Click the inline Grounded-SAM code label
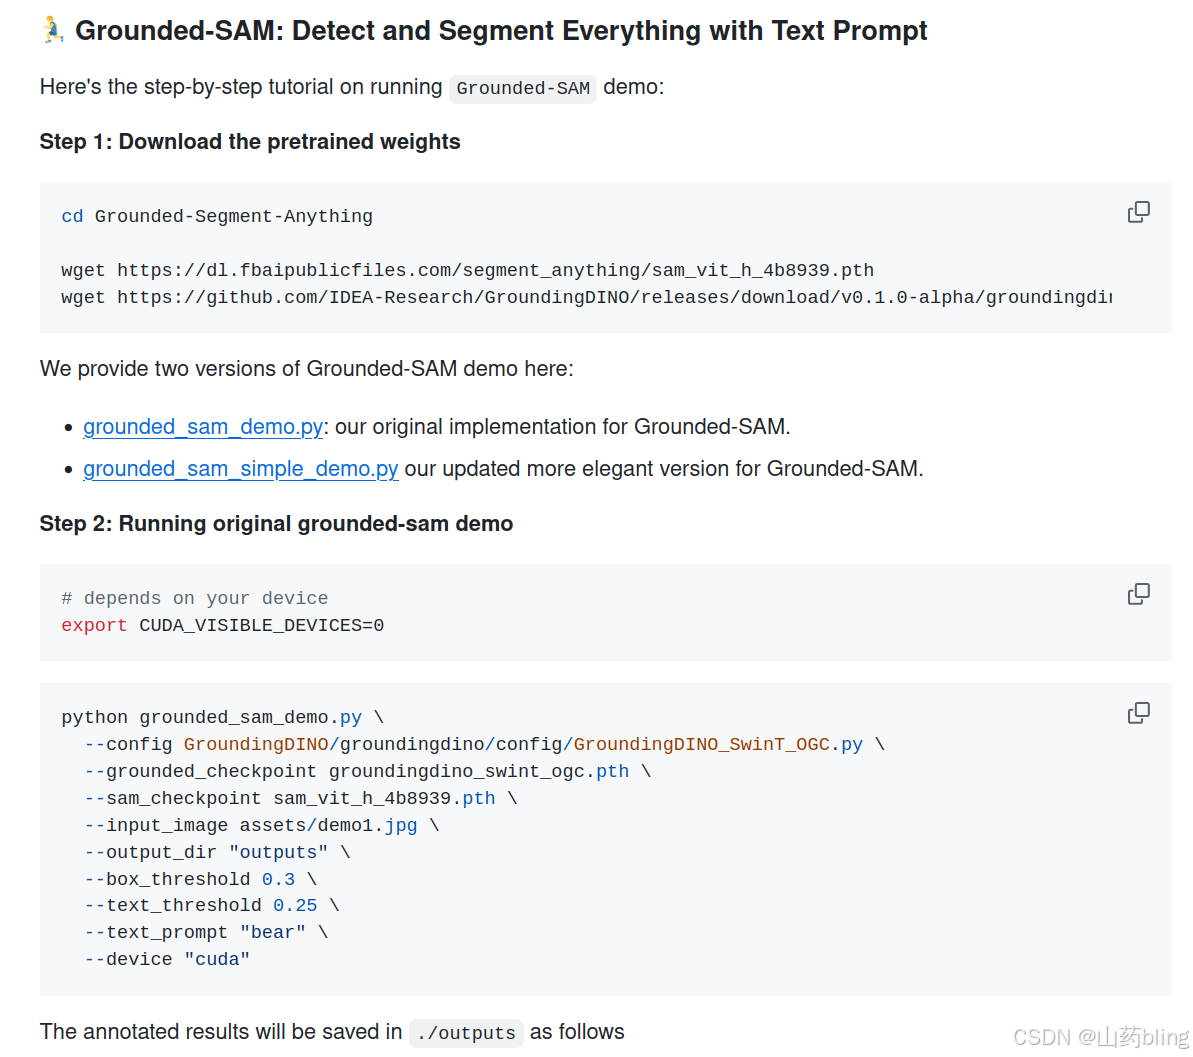 click(523, 88)
